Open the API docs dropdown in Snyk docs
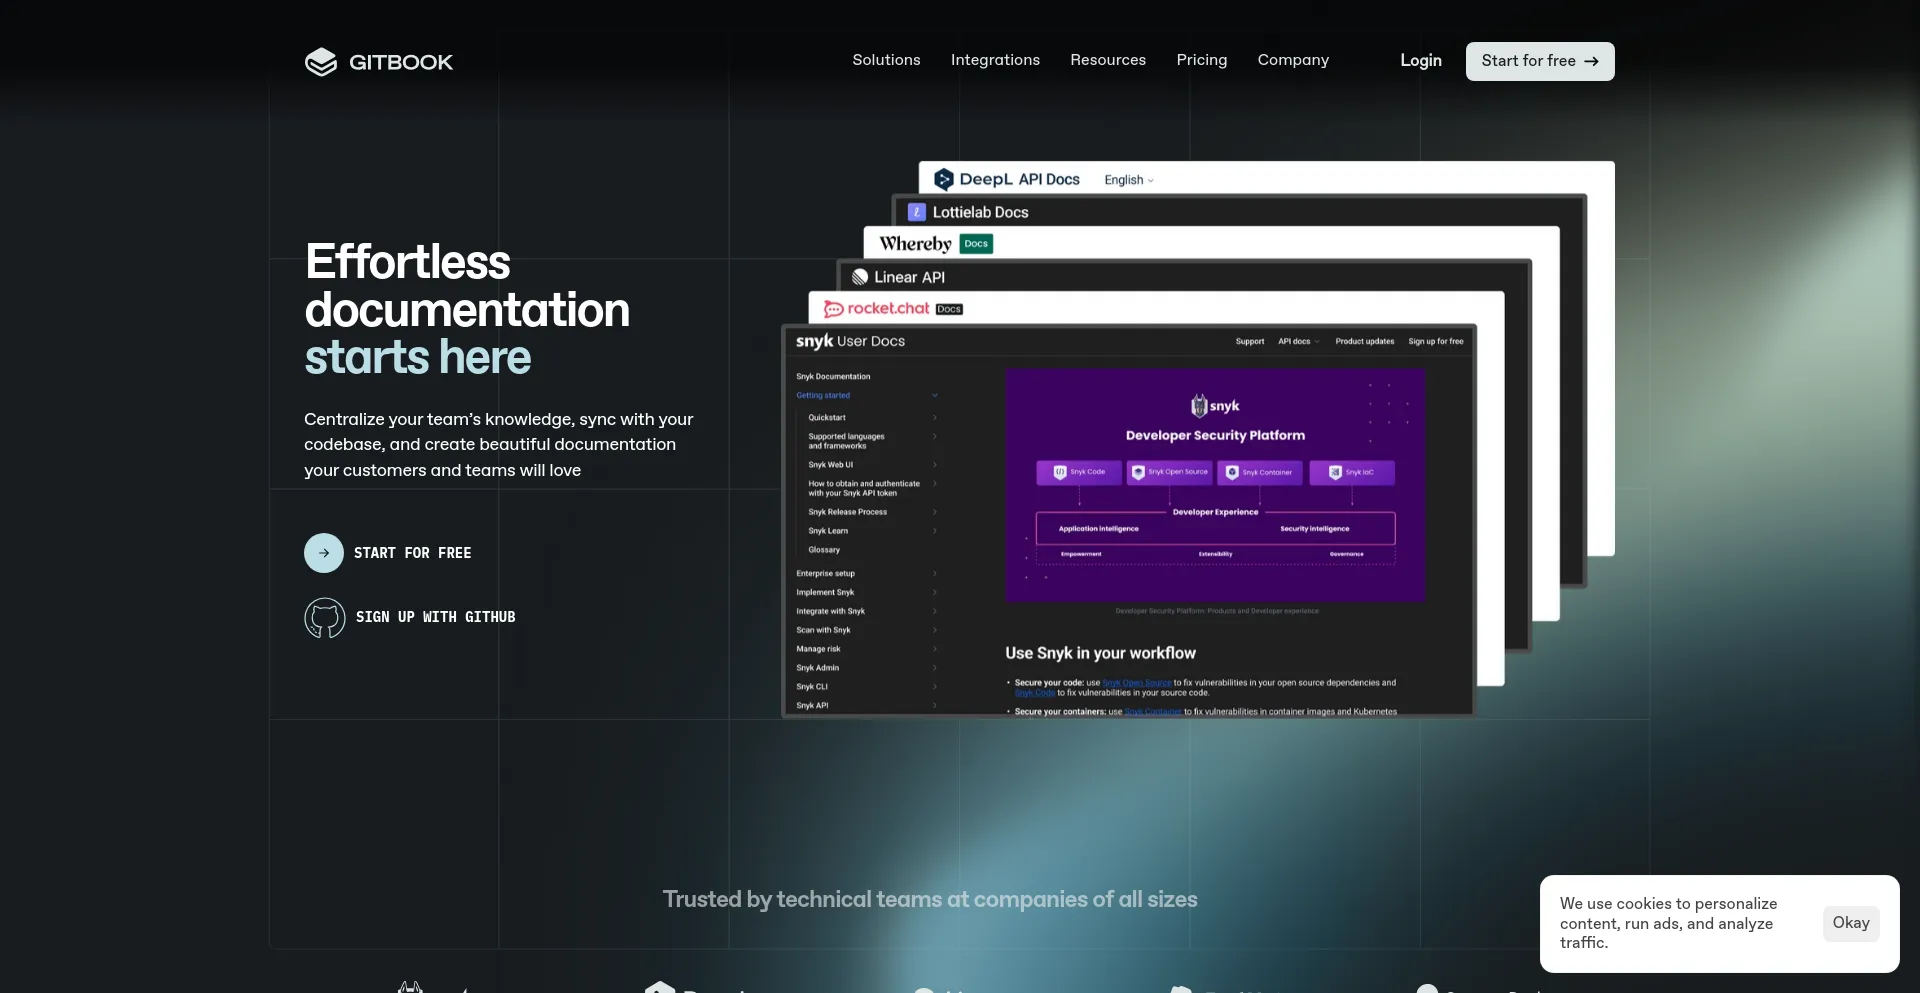The height and width of the screenshot is (993, 1920). 1299,342
